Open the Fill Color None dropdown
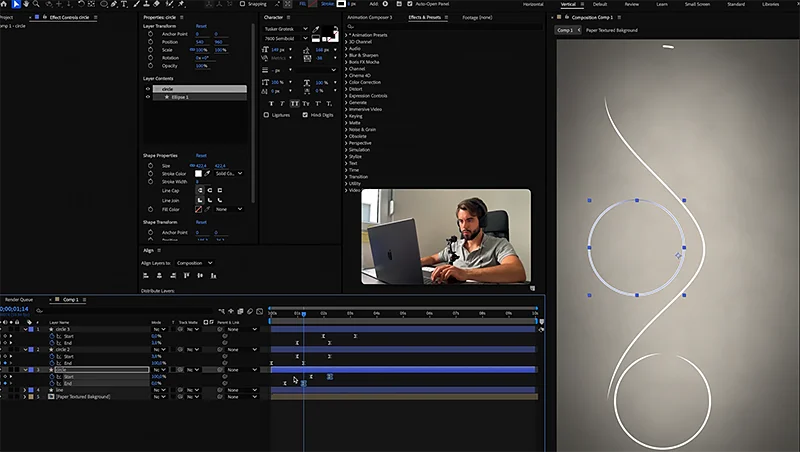The height and width of the screenshot is (452, 800). point(229,209)
